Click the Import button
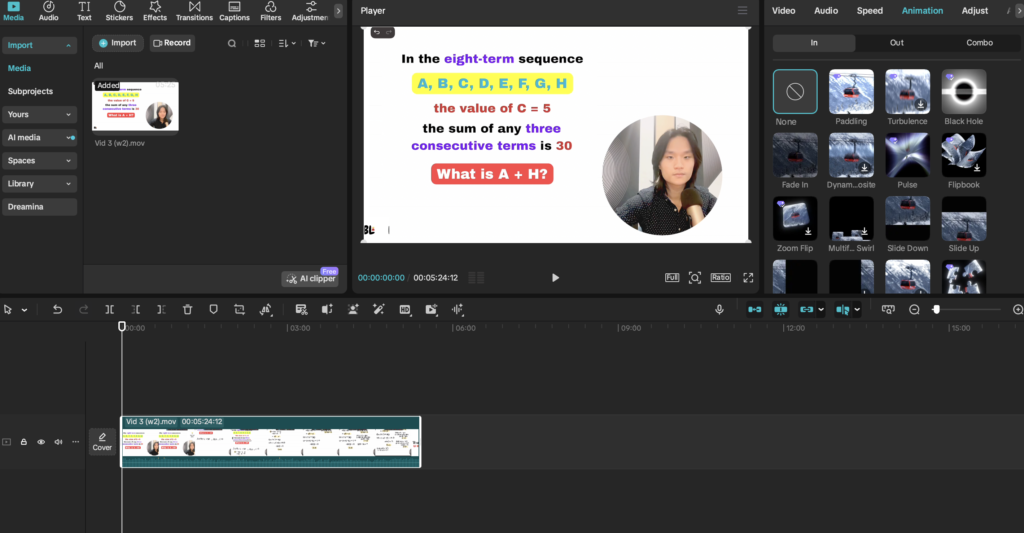1024x533 pixels. point(117,43)
